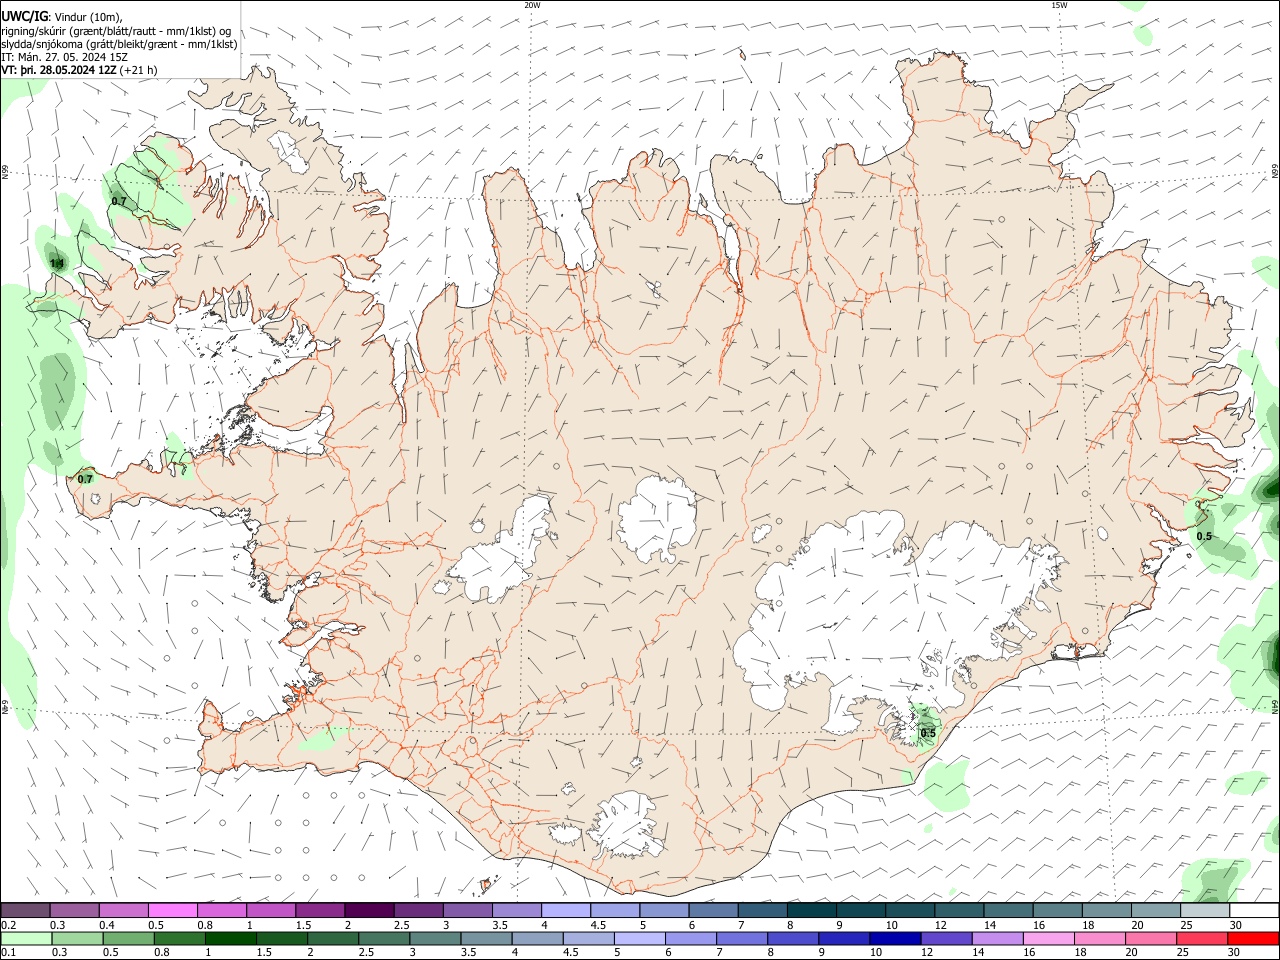Select the dark teal 8 swatch in upper legend row

pyautogui.click(x=811, y=911)
